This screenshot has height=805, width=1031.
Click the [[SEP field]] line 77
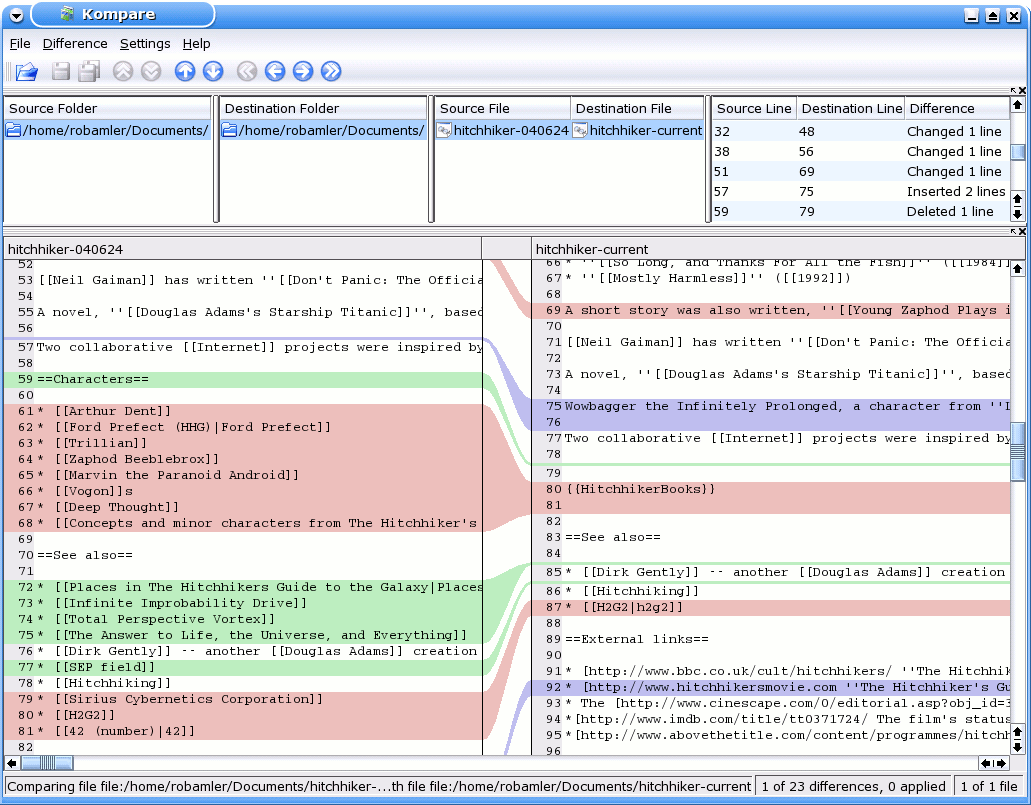[243, 668]
